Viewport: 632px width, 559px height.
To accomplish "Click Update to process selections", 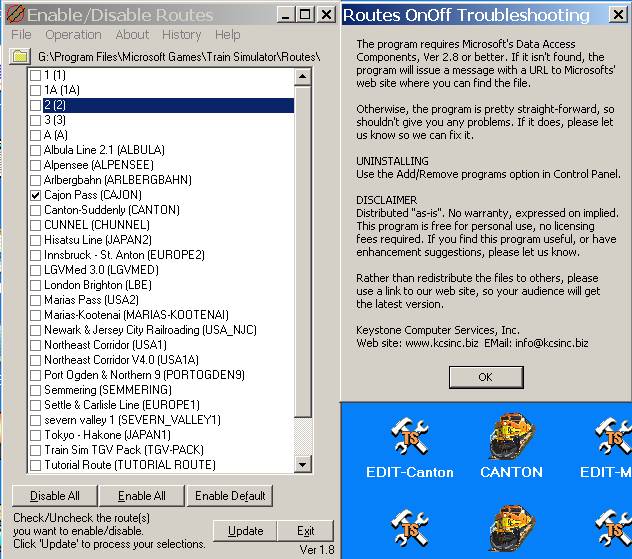I will click(245, 531).
